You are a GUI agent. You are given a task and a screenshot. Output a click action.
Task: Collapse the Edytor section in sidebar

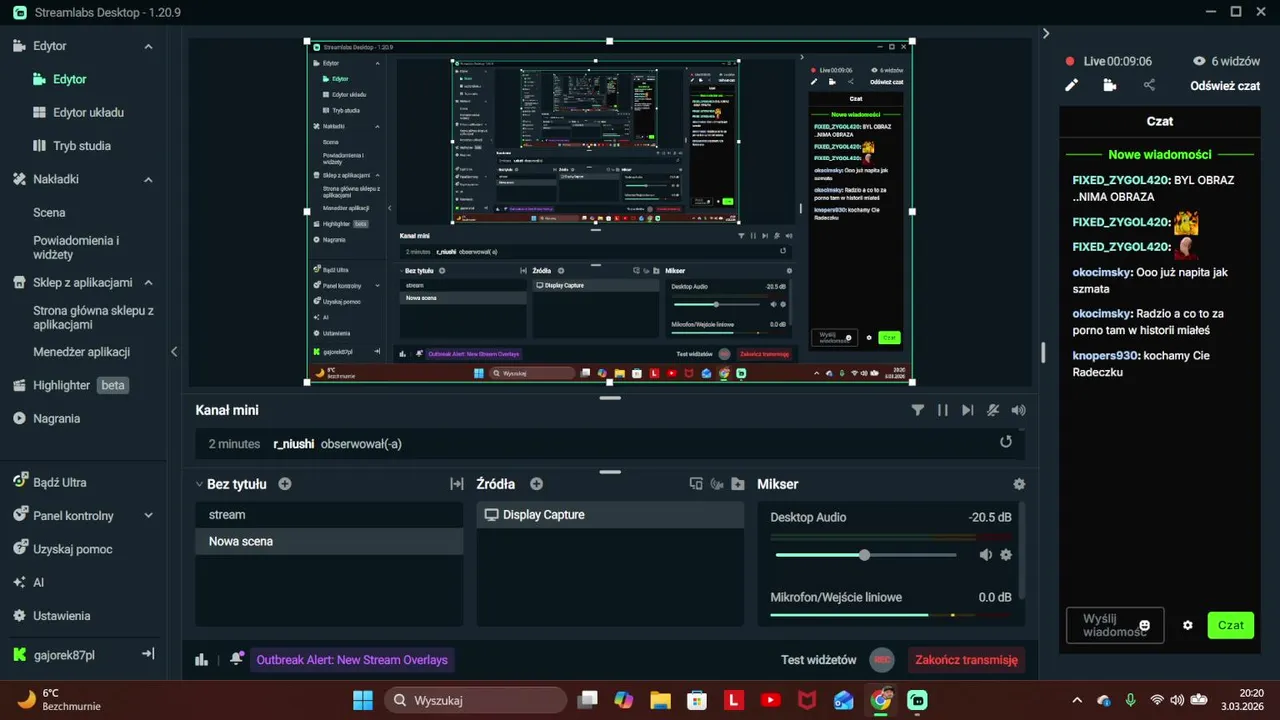point(148,46)
